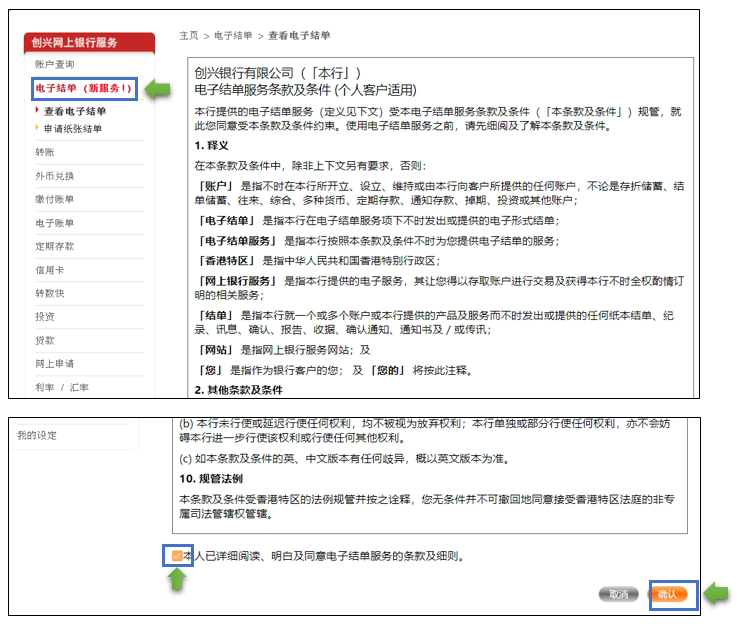
Task: Open the 转账 sidebar item
Action: coord(45,152)
